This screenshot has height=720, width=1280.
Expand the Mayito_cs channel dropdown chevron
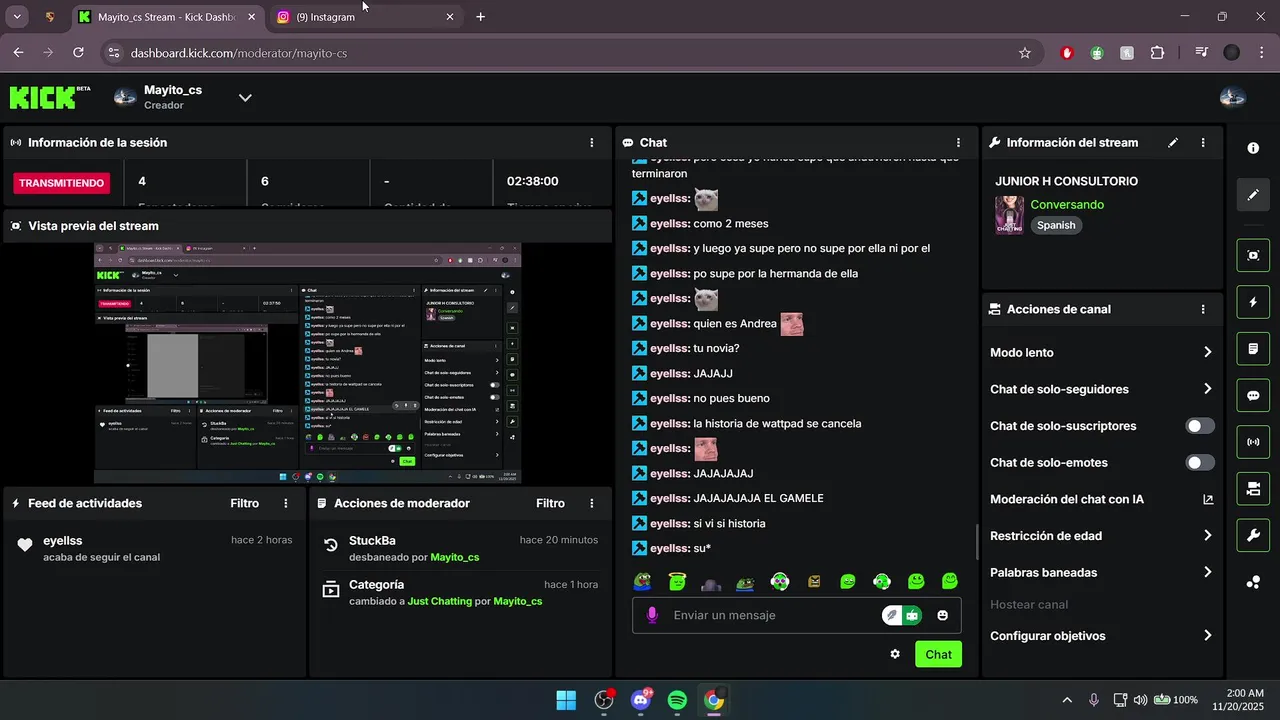point(245,97)
